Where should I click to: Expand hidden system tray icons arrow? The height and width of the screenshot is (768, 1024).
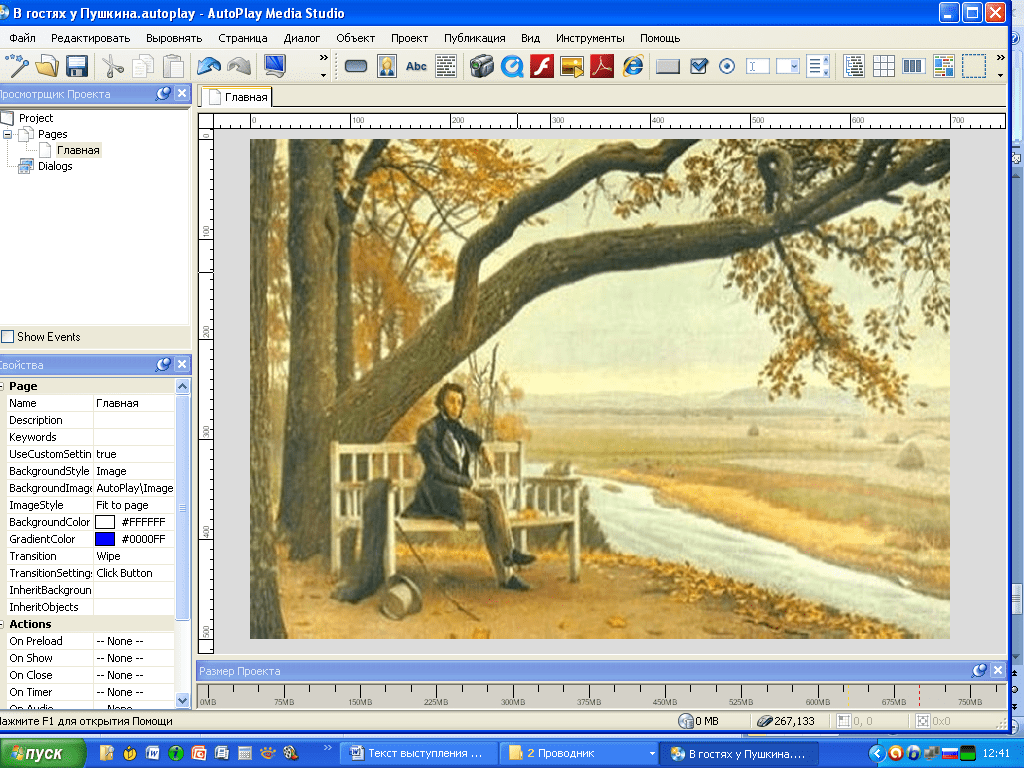876,753
